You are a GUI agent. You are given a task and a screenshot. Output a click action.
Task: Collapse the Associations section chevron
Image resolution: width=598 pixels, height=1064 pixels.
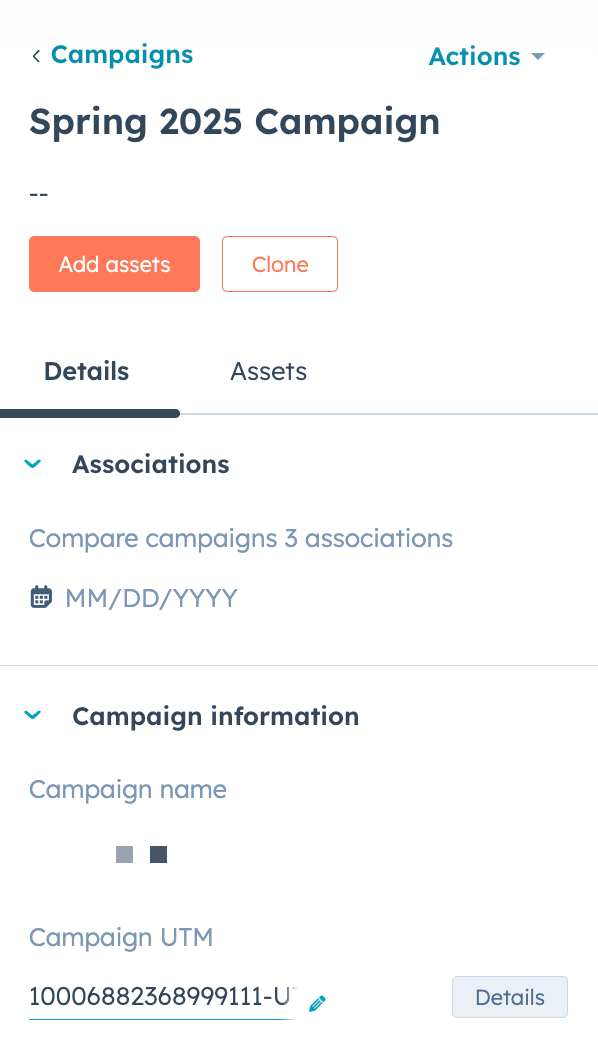coord(33,464)
